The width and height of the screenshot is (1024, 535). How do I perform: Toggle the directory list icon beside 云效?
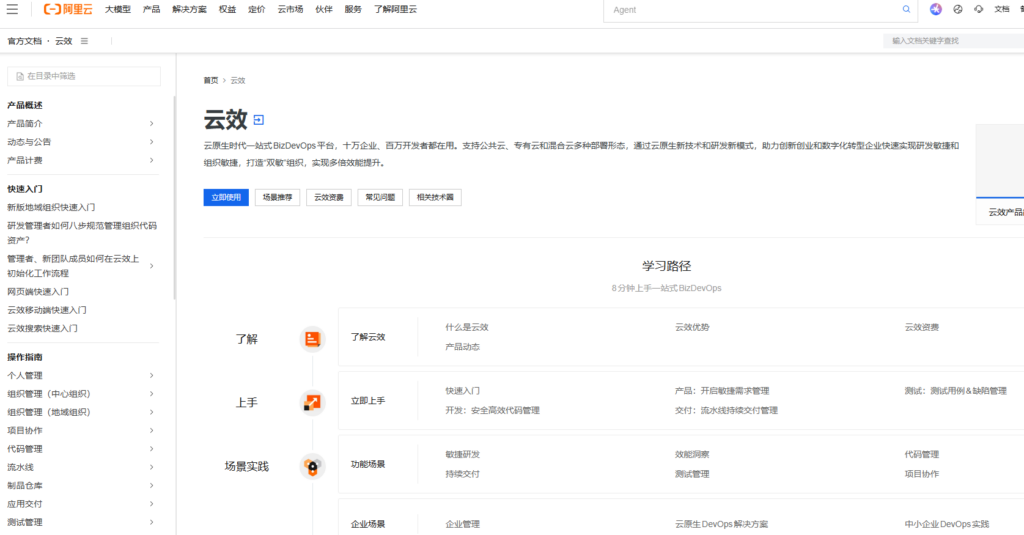pos(84,41)
